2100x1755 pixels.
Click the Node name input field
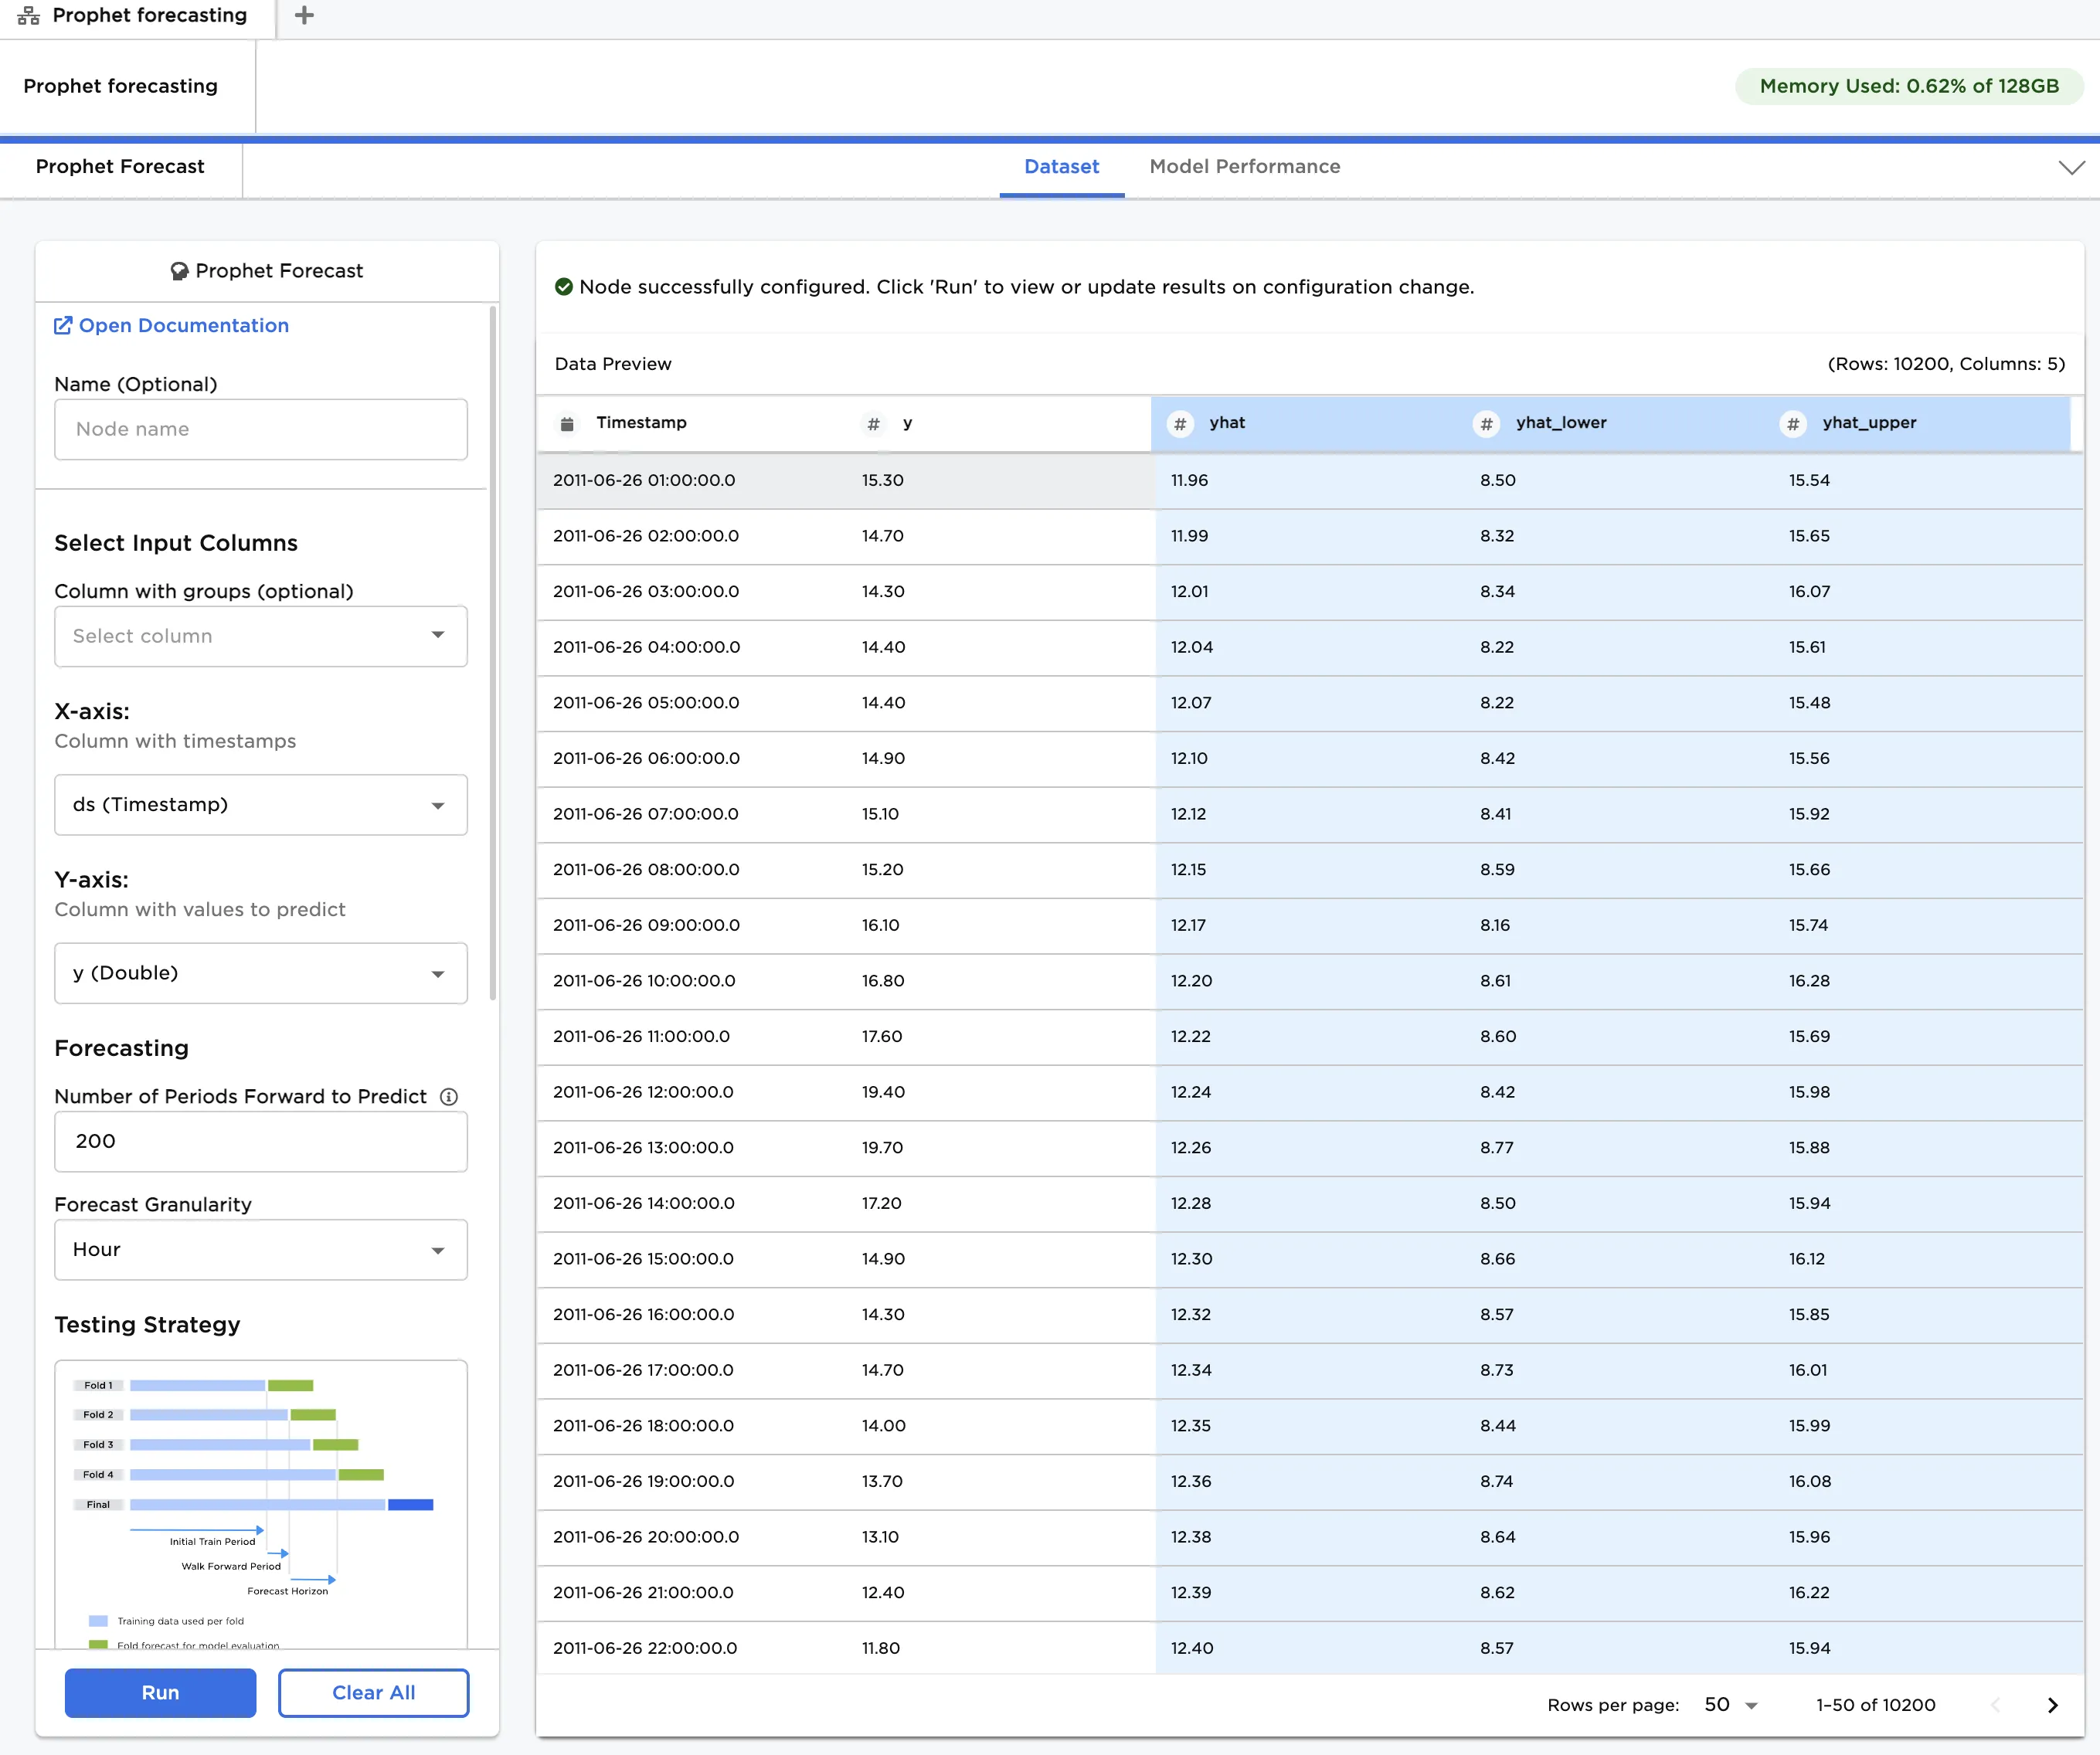coord(261,429)
